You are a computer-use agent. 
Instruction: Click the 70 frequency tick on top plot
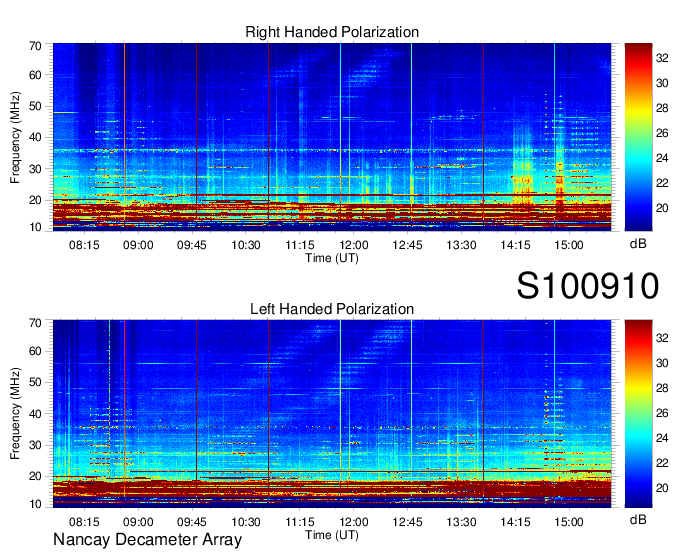pyautogui.click(x=35, y=46)
